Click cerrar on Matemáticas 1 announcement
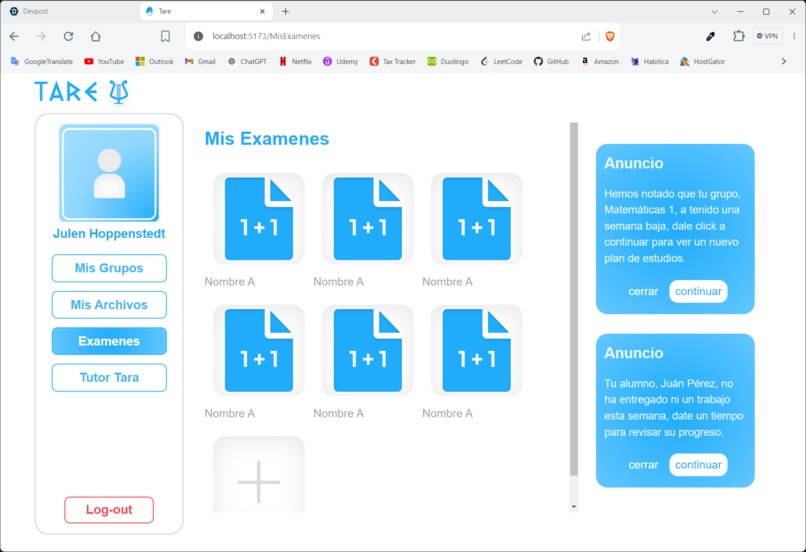The image size is (806, 552). coord(643,291)
